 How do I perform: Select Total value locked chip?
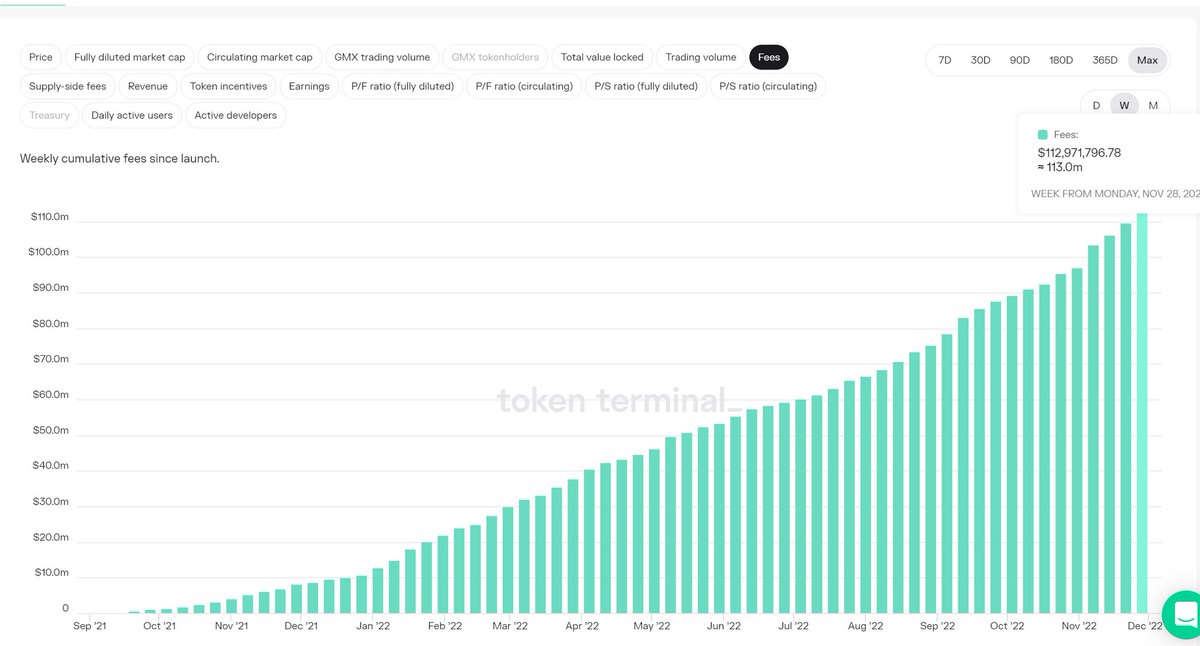(602, 57)
